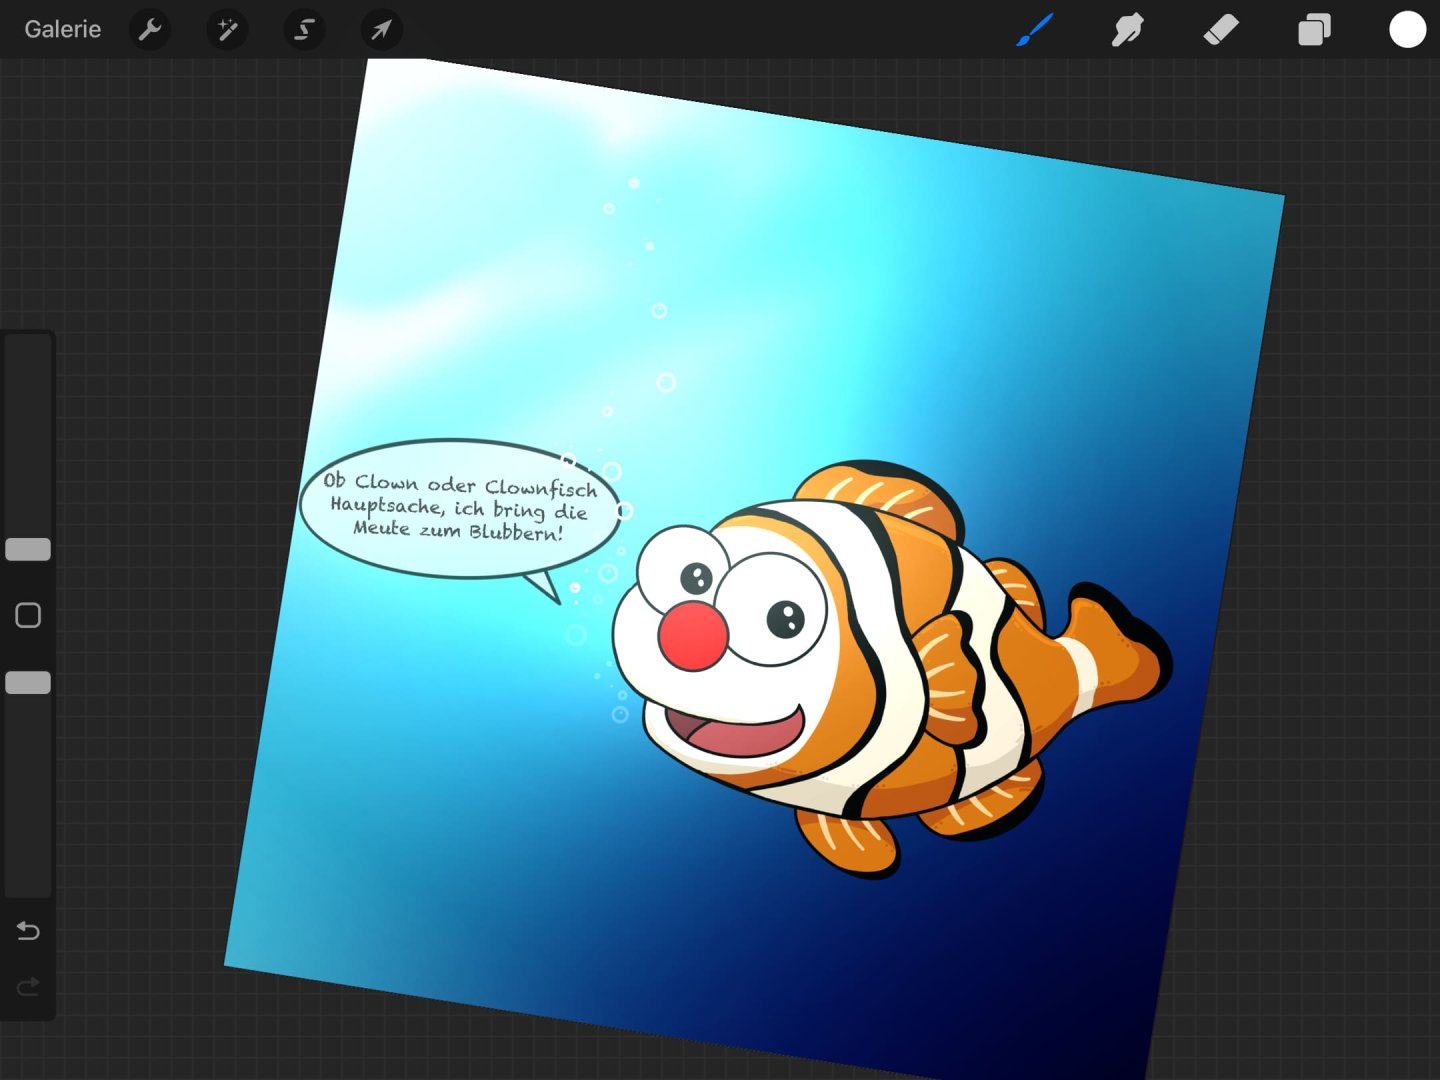Open the Adjustments magic wand menu

tap(227, 30)
